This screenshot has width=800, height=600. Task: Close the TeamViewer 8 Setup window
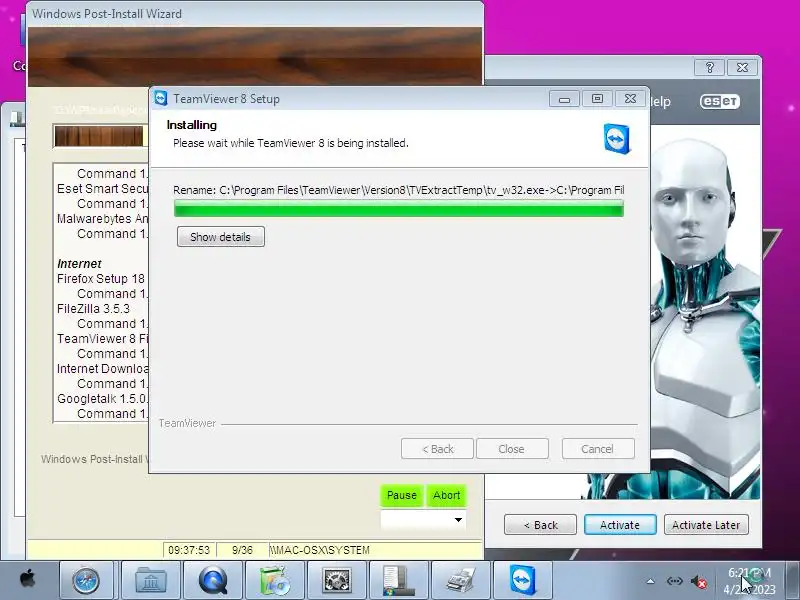(631, 98)
